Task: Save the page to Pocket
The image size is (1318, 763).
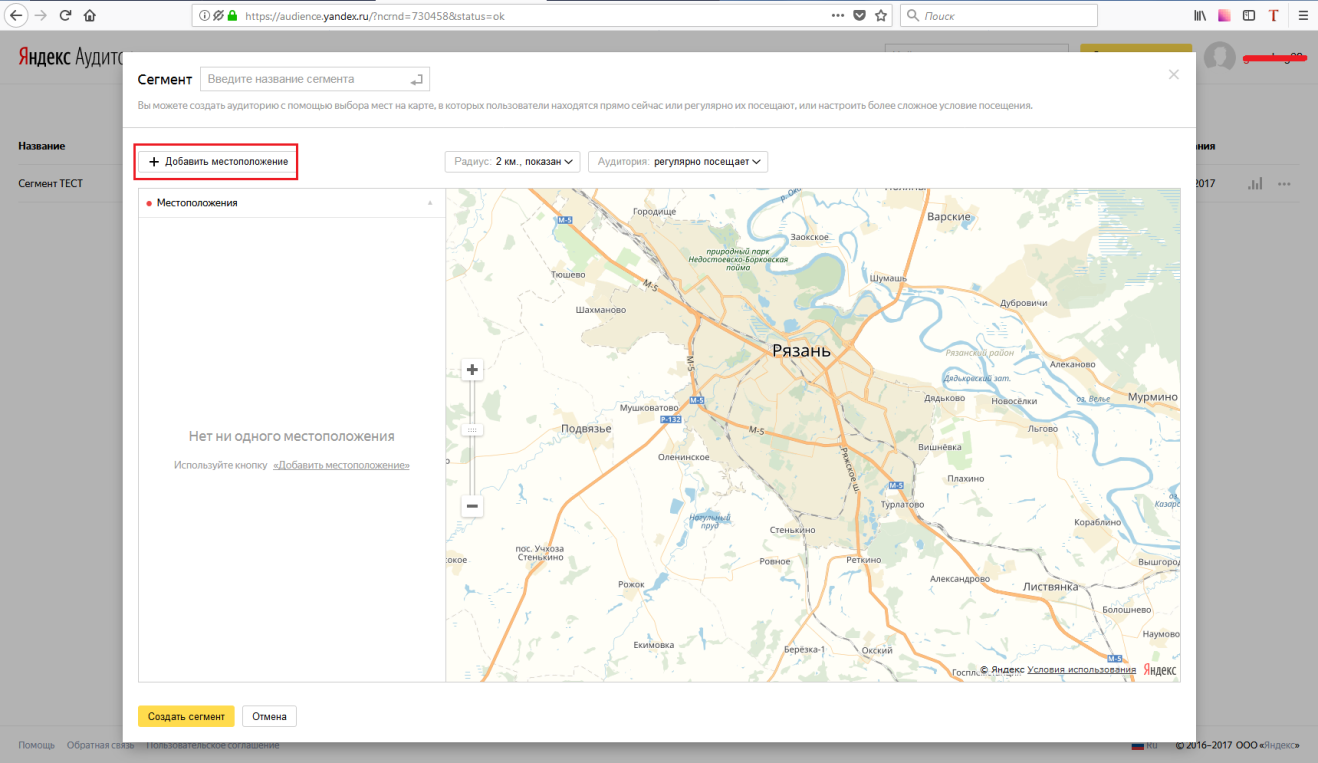Action: pos(860,16)
